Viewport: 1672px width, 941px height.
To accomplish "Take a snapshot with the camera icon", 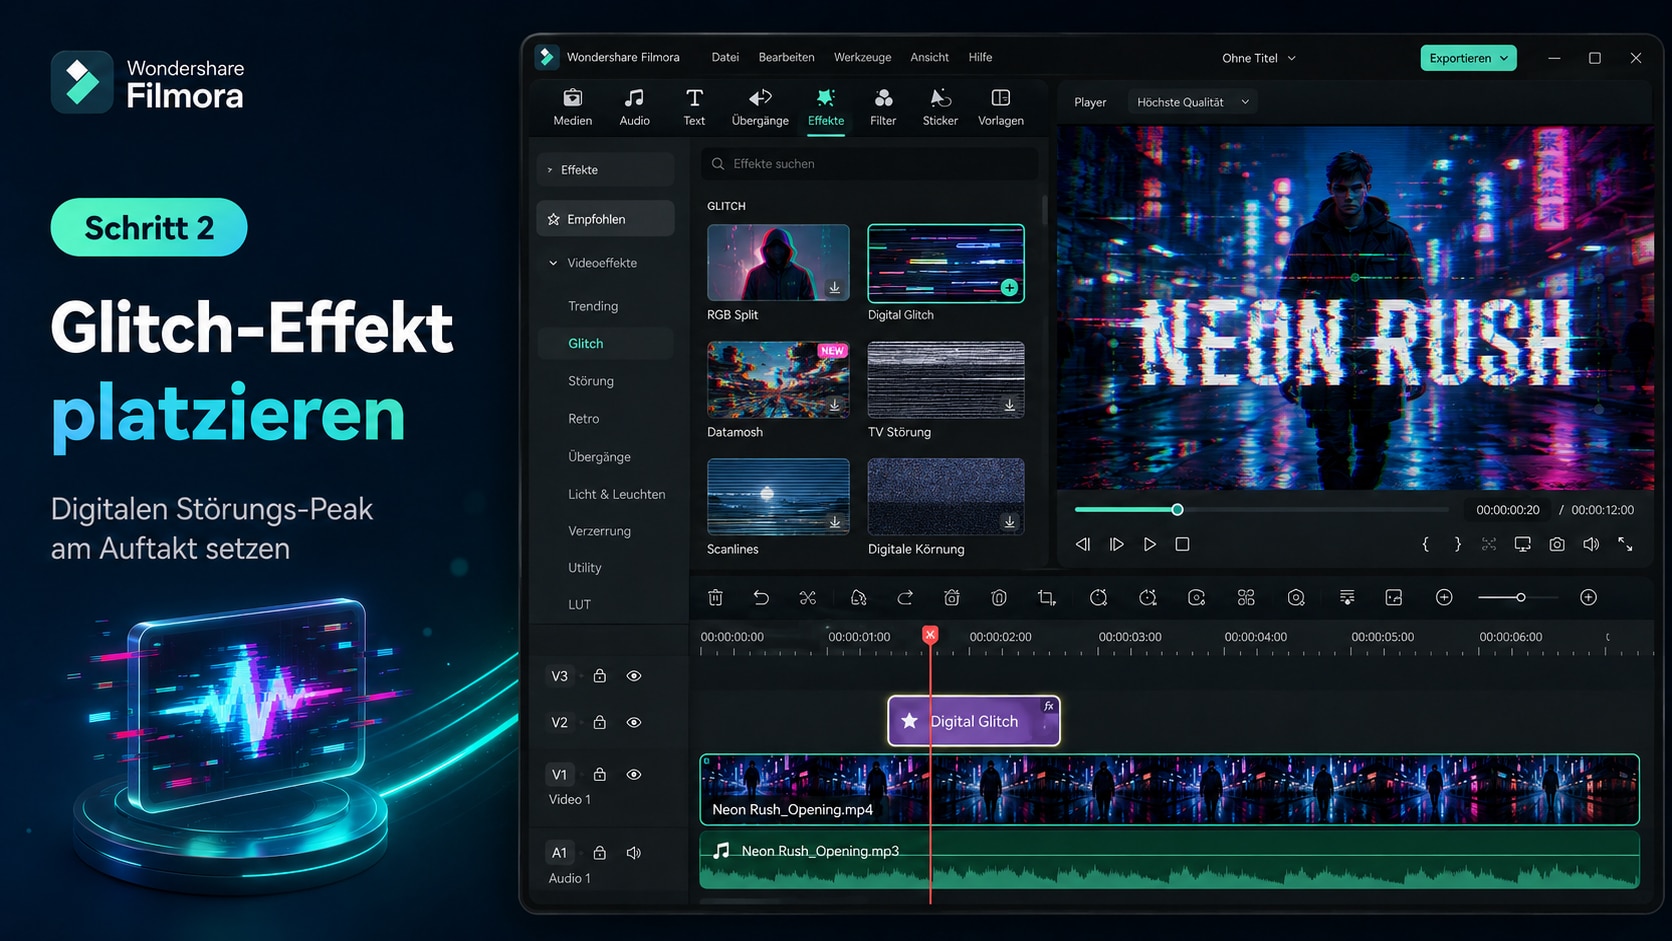I will point(1557,544).
